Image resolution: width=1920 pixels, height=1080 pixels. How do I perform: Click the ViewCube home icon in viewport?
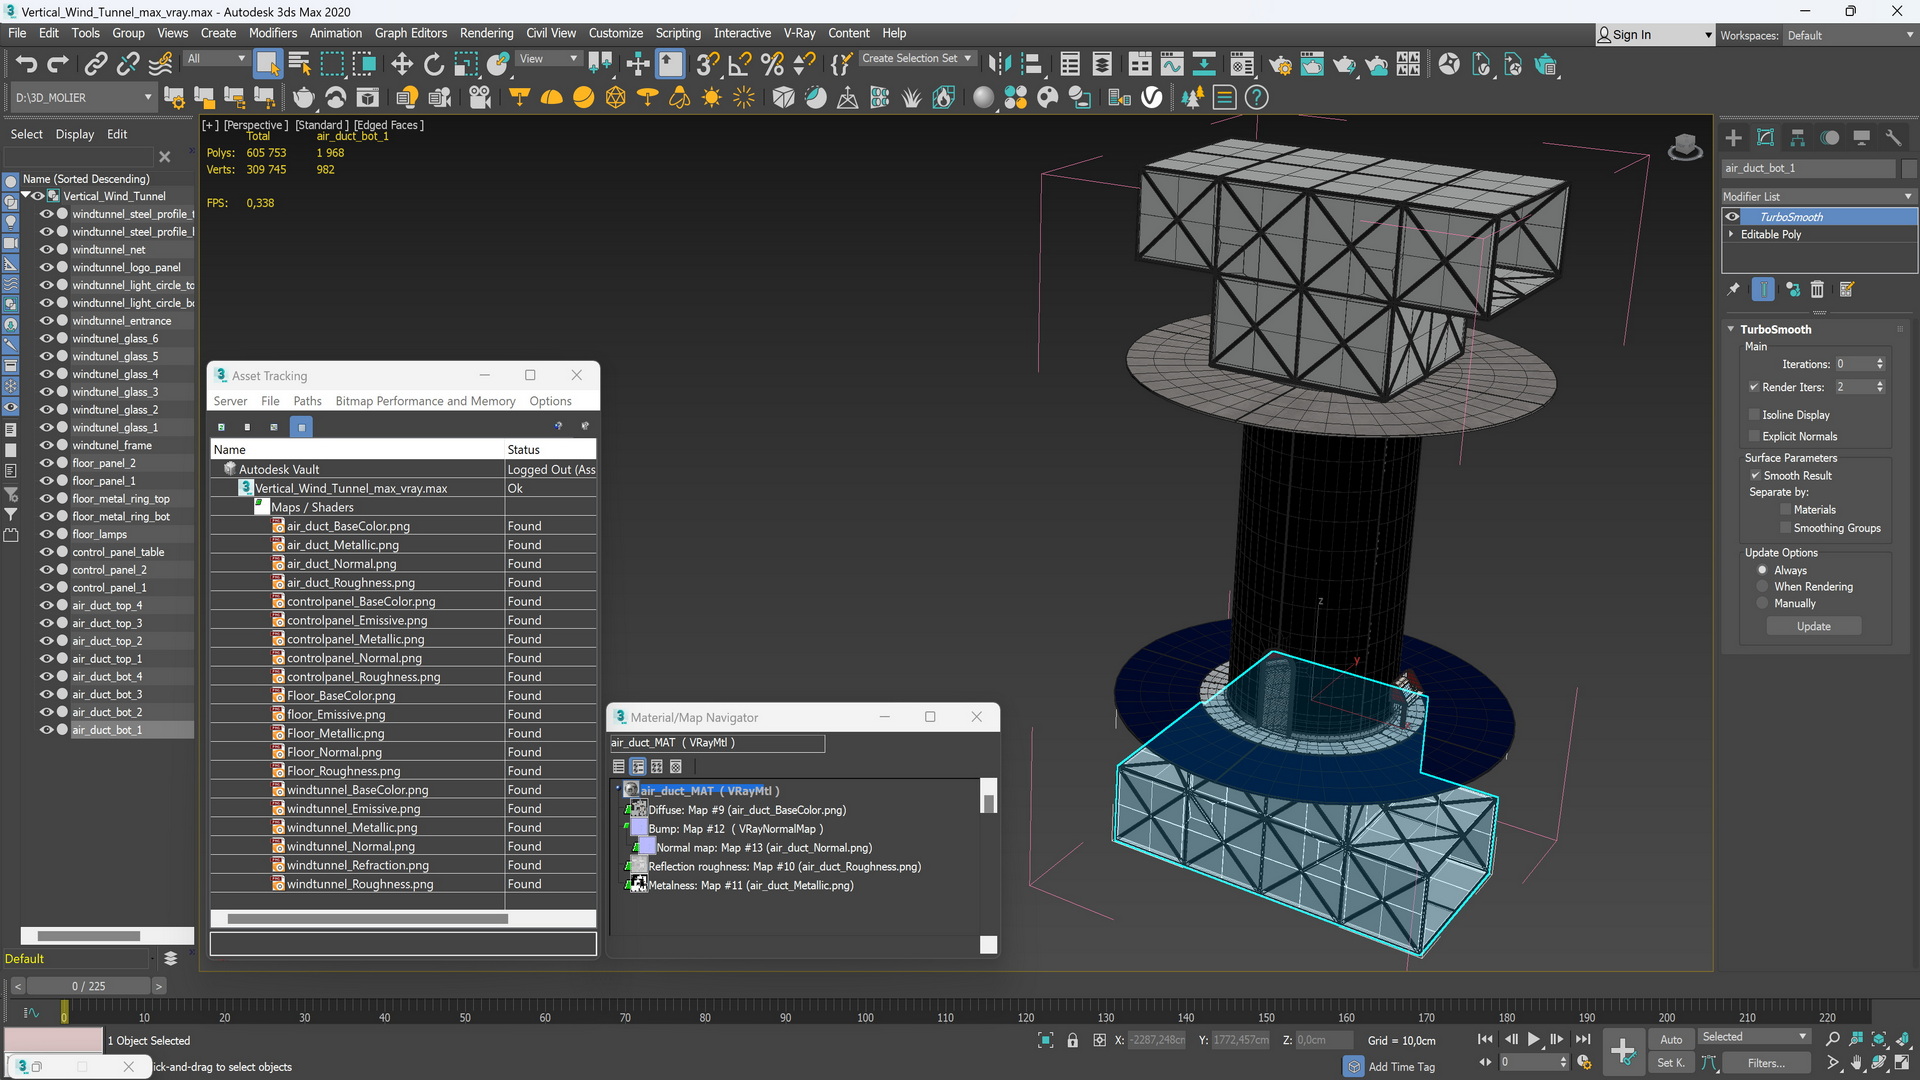(1685, 147)
